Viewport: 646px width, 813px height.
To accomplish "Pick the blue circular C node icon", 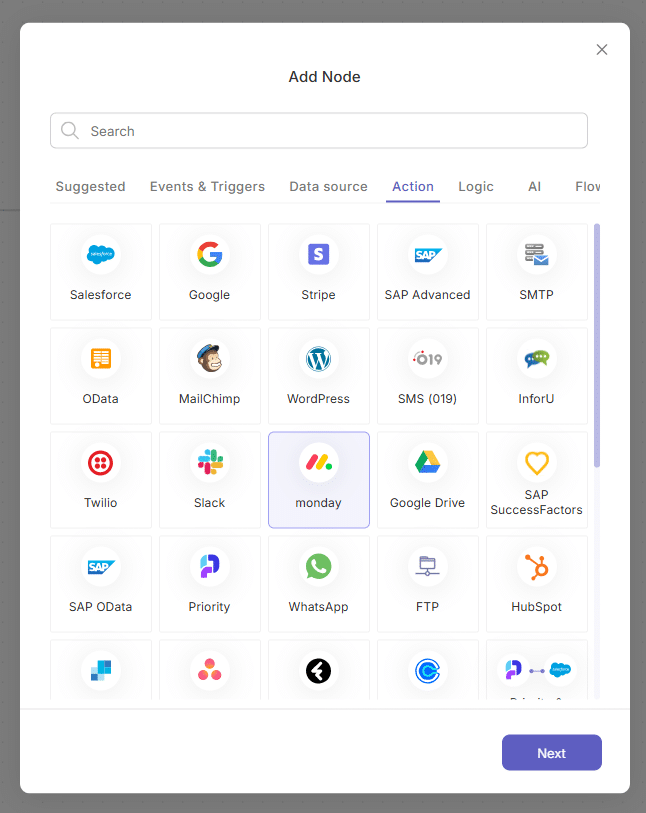I will tap(428, 670).
